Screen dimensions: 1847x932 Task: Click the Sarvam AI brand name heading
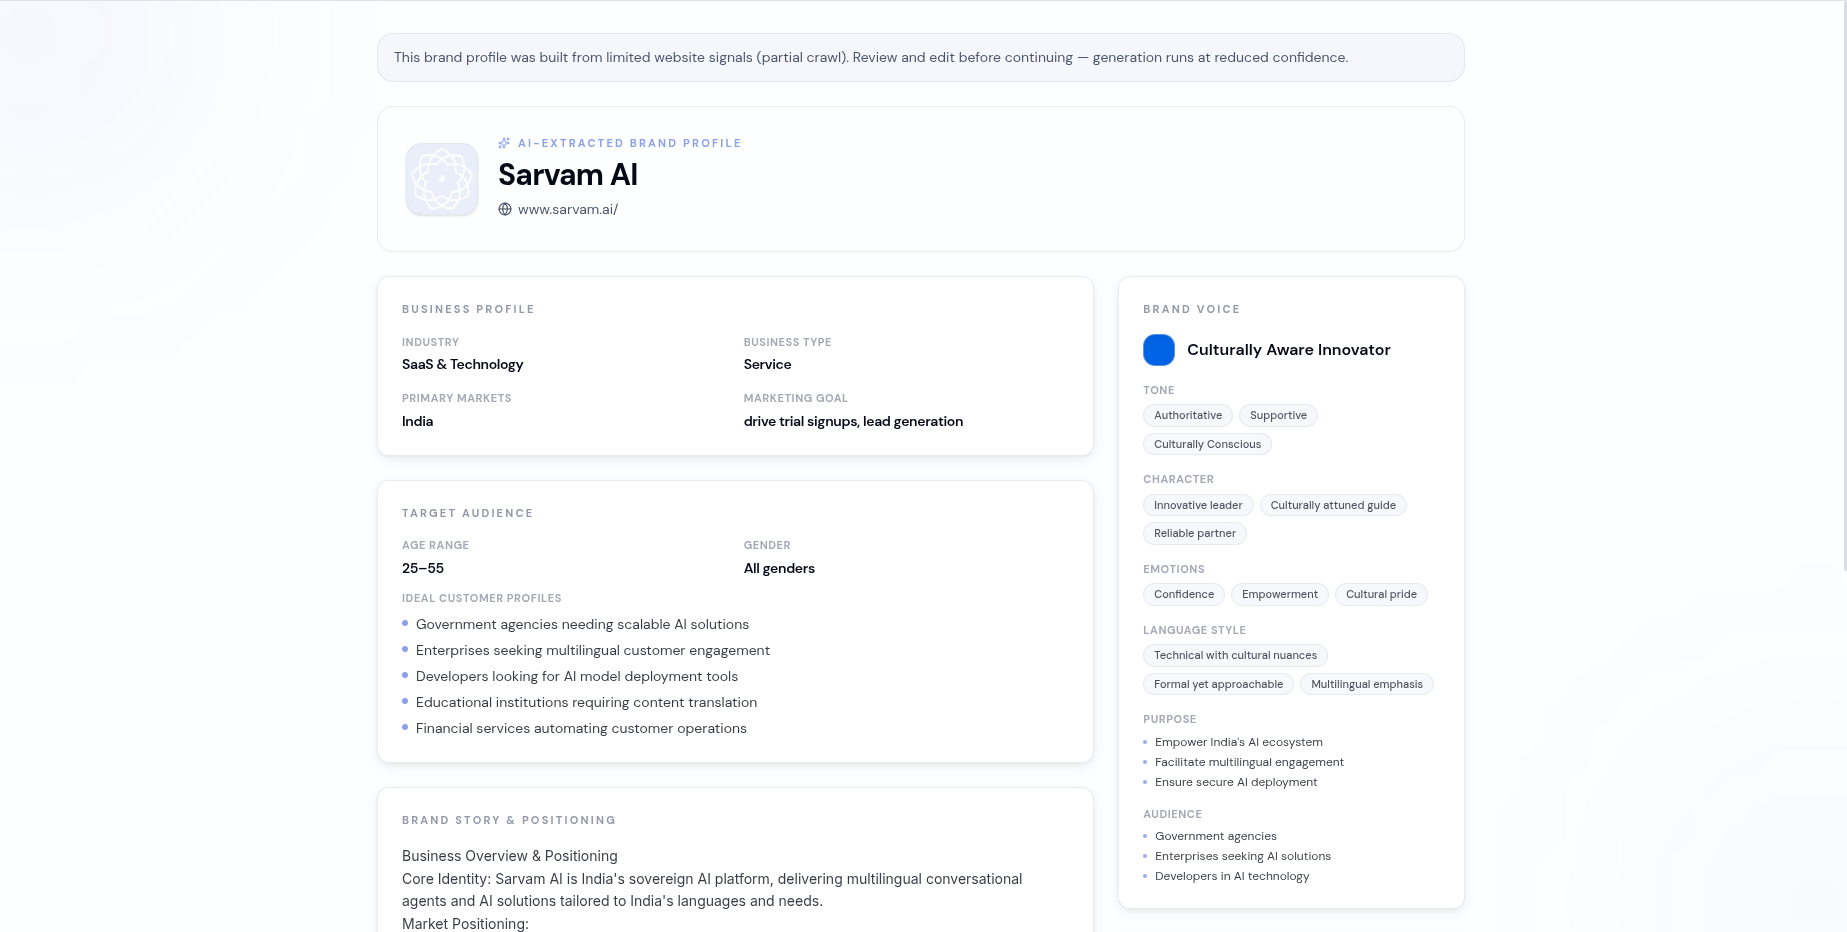click(x=568, y=175)
